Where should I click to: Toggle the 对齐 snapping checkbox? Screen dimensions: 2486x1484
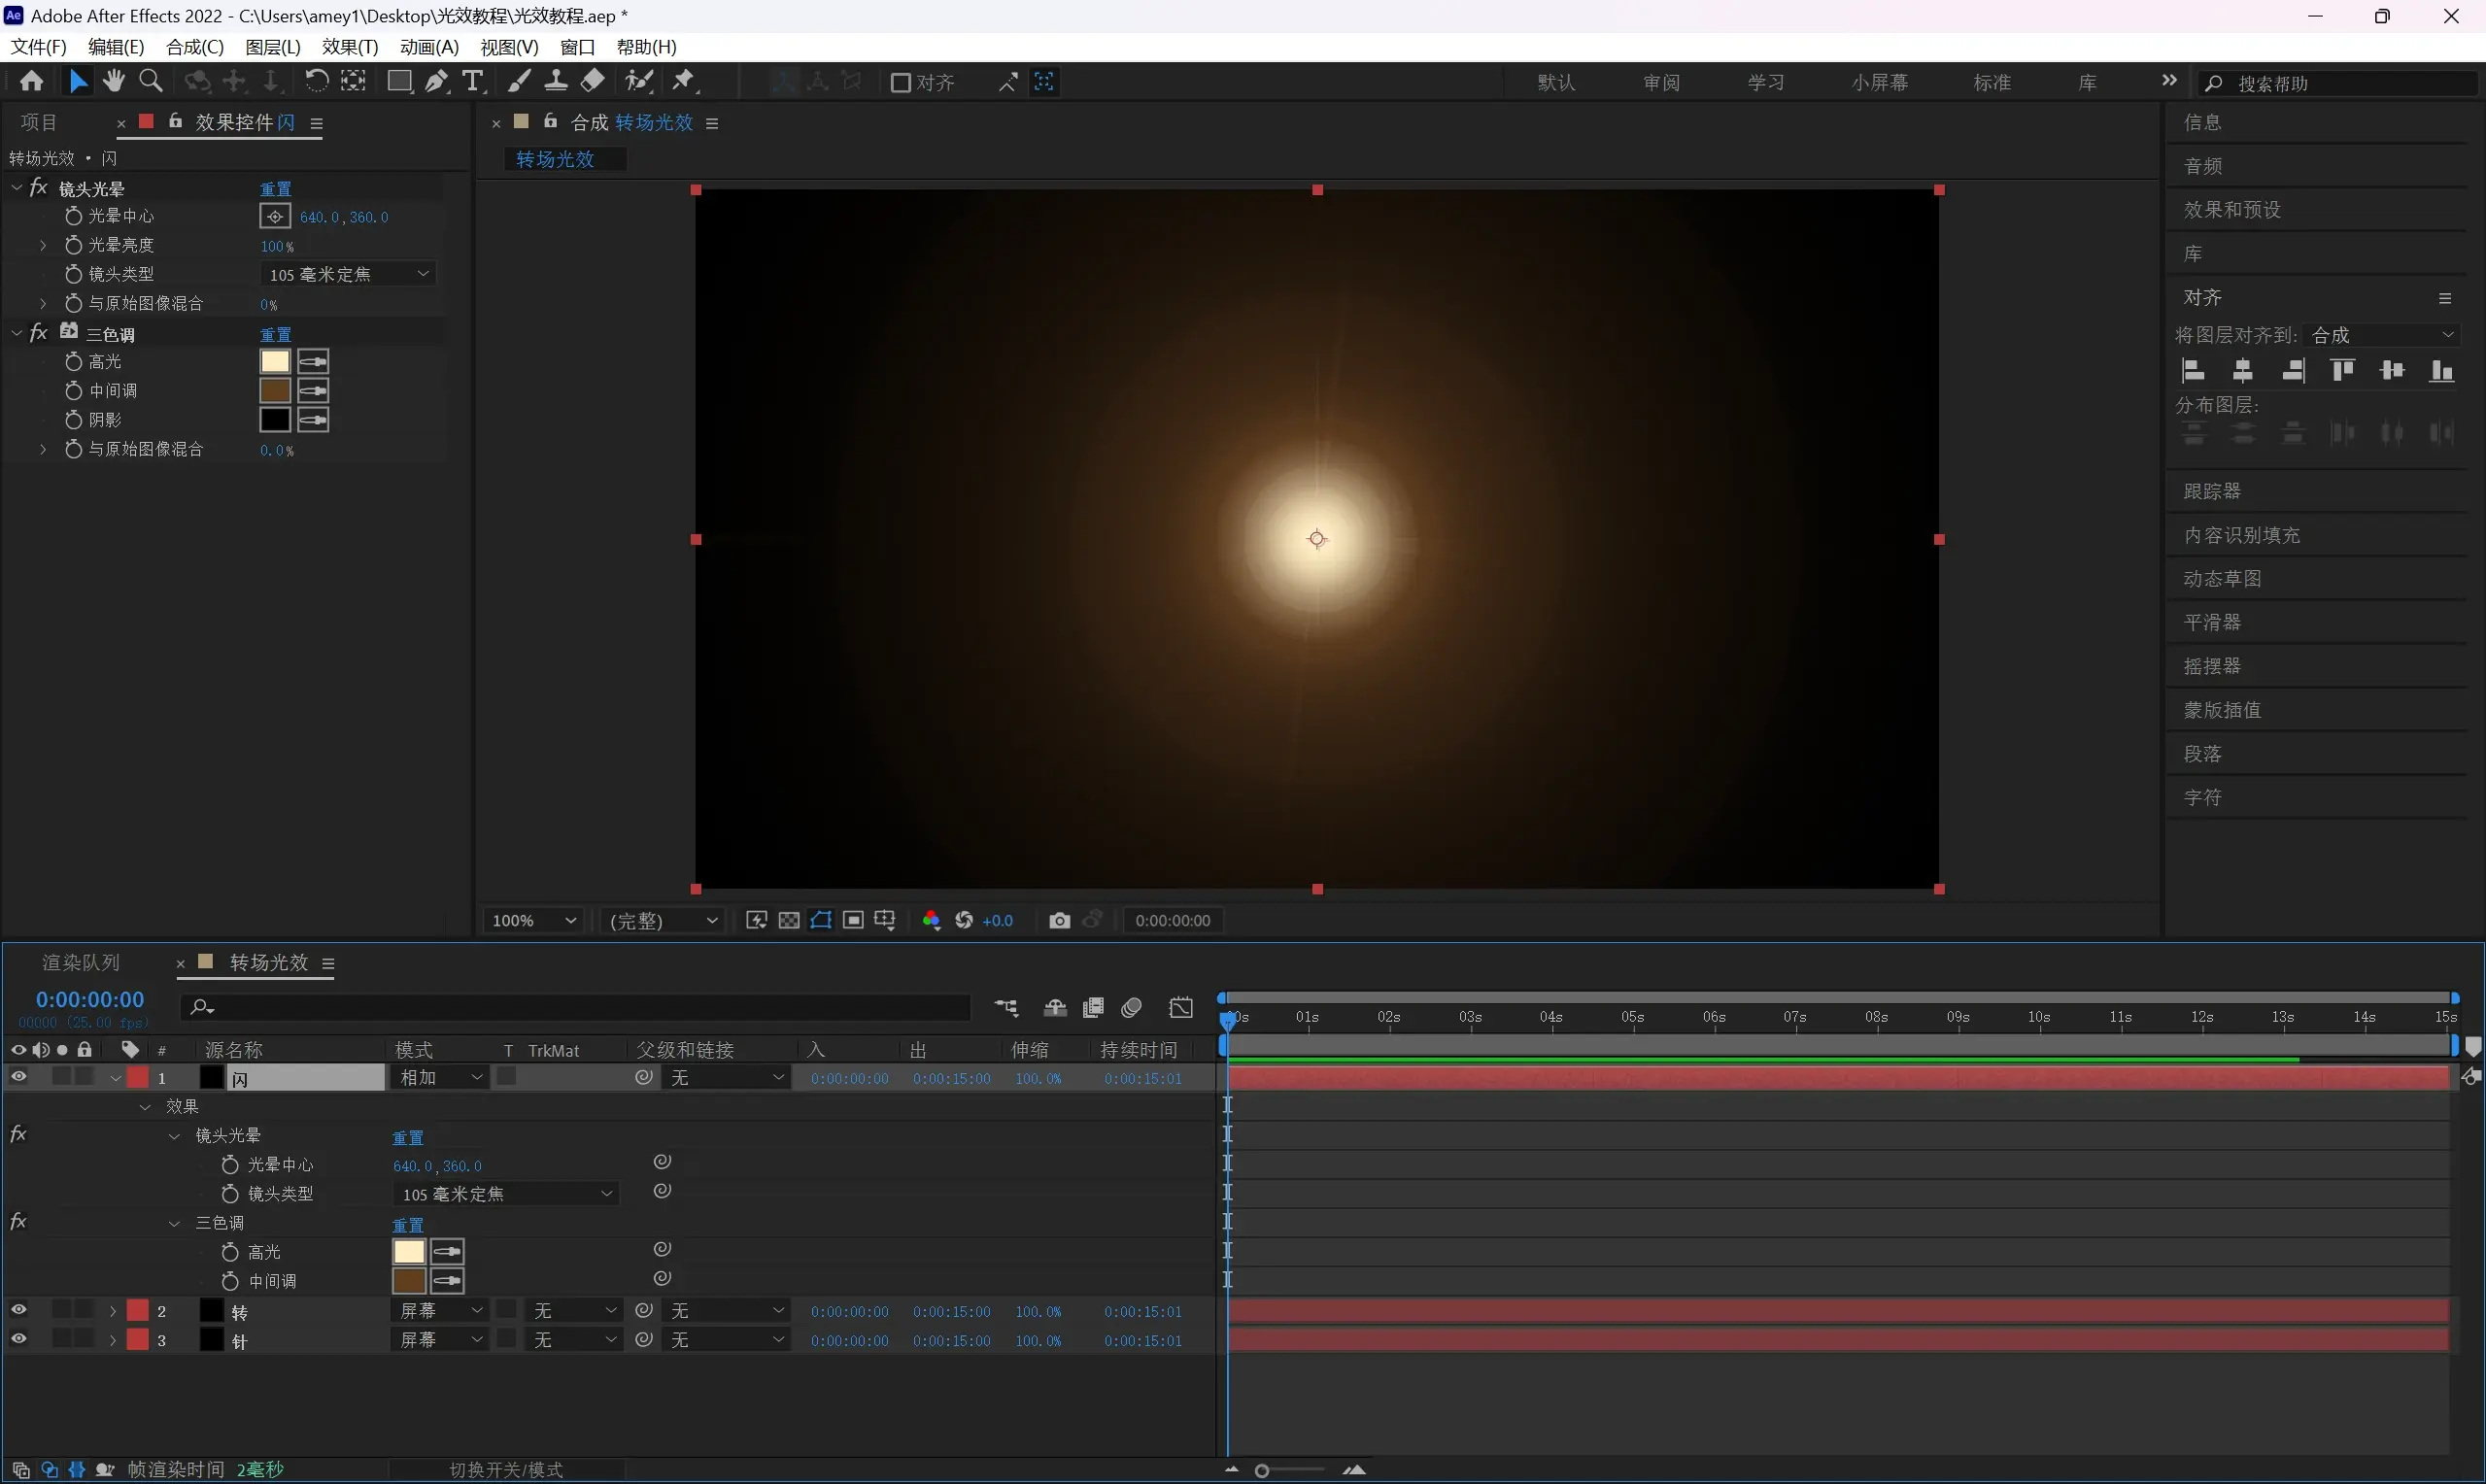point(900,83)
